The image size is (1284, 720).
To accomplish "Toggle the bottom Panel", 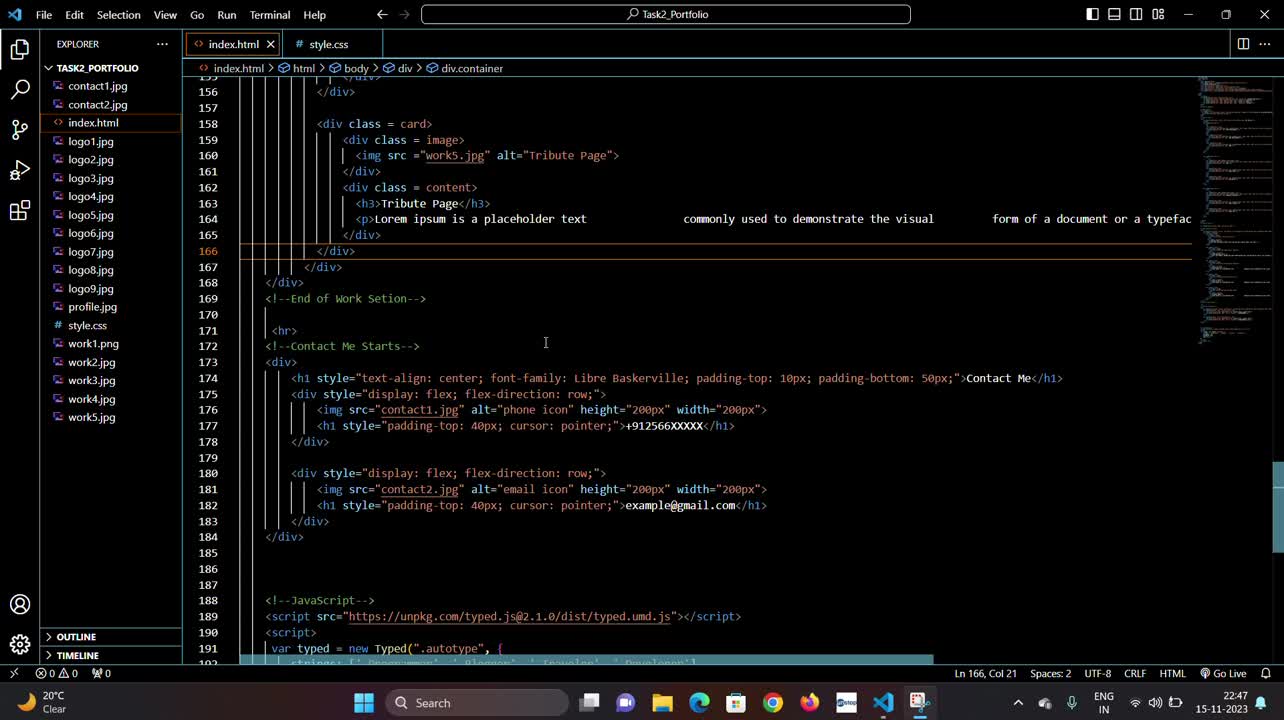I will [1114, 14].
